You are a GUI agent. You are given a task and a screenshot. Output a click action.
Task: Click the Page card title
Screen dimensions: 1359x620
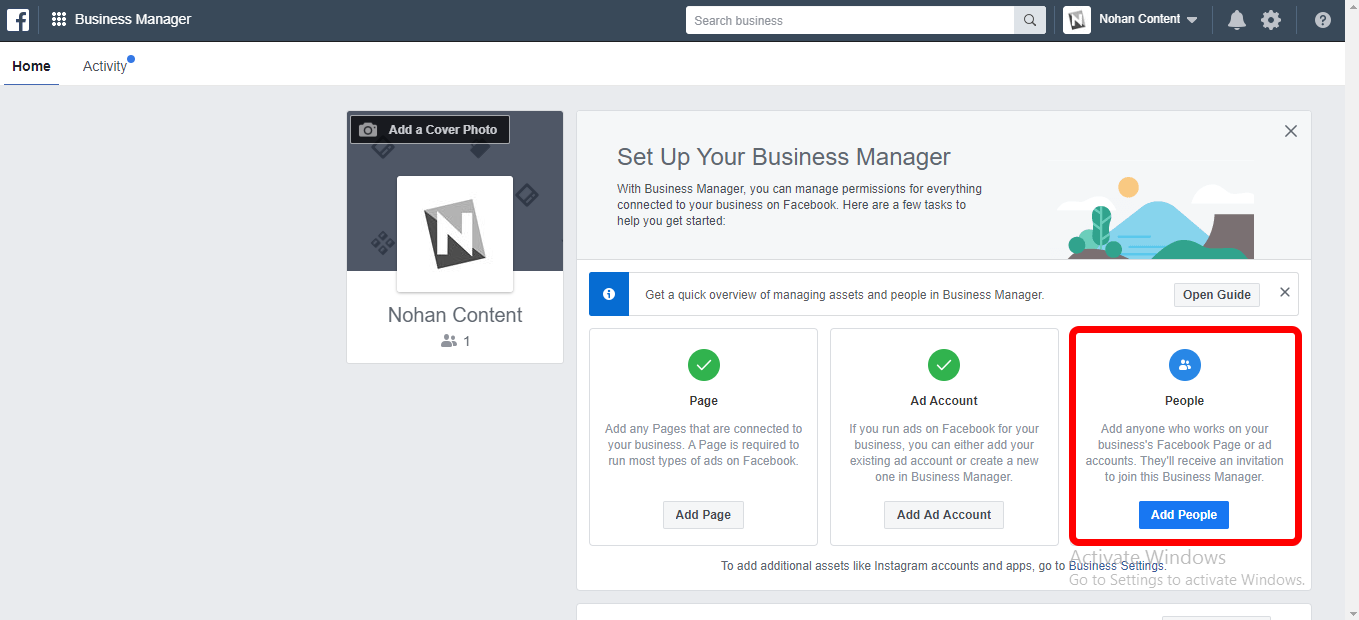pos(704,401)
